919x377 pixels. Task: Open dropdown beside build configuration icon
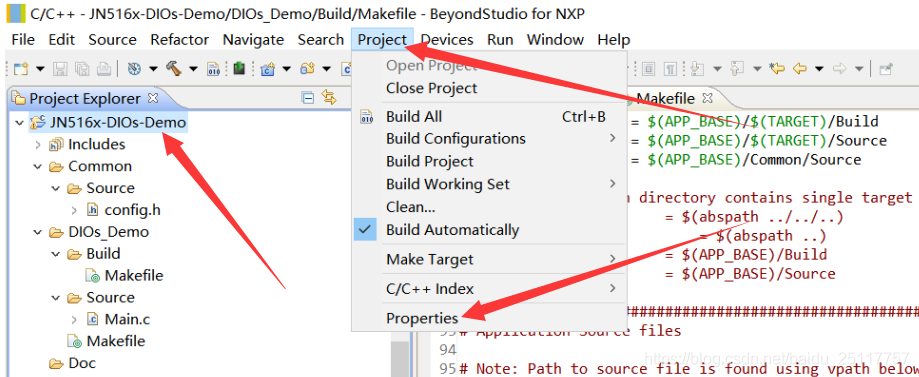[153, 69]
